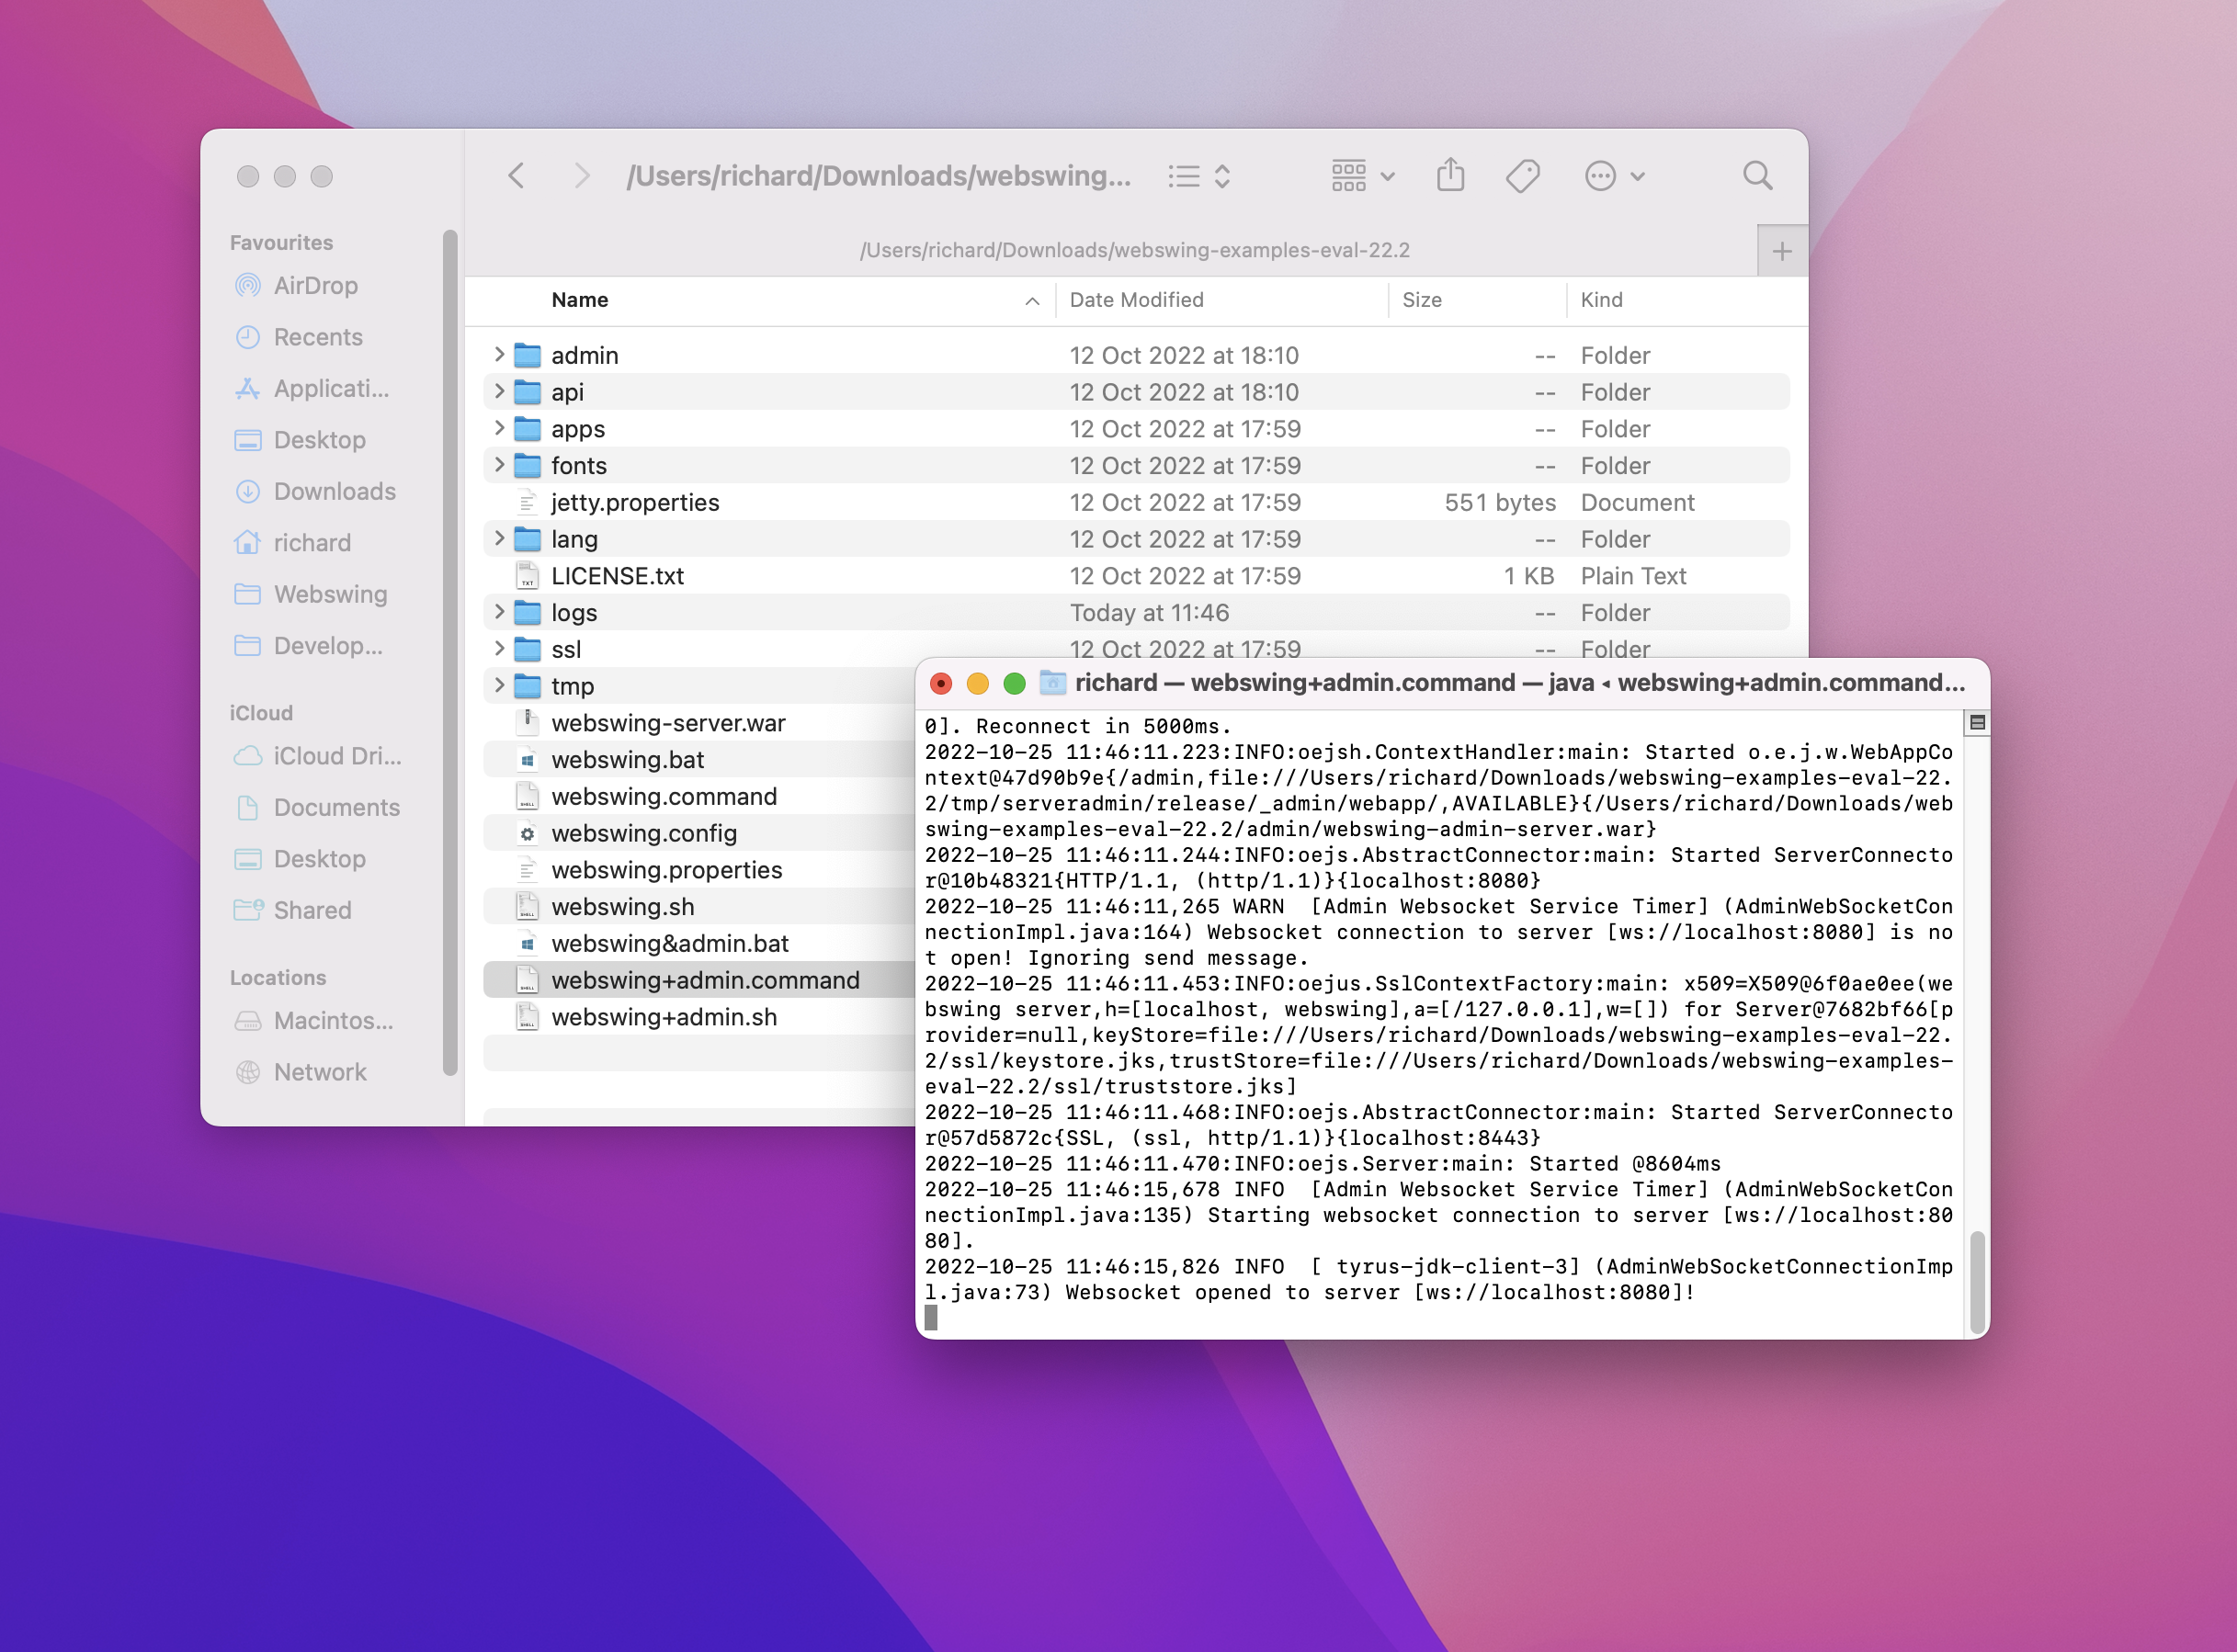Select the fonts folder name

tap(579, 466)
